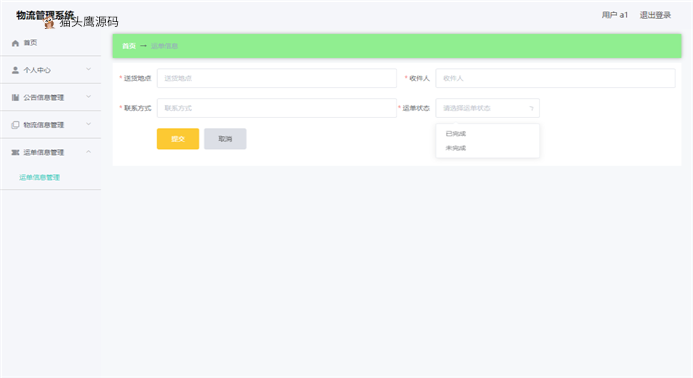Click the yellow 提交 button
693x378 pixels.
click(178, 139)
